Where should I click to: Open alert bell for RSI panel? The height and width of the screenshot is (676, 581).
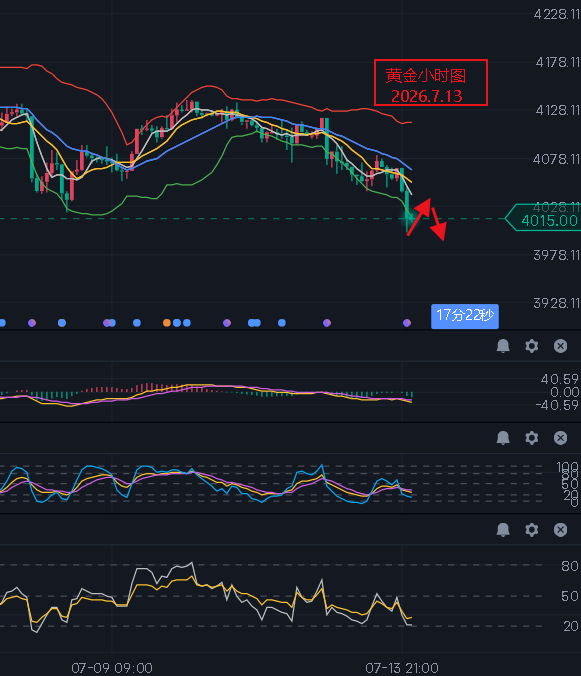503,529
